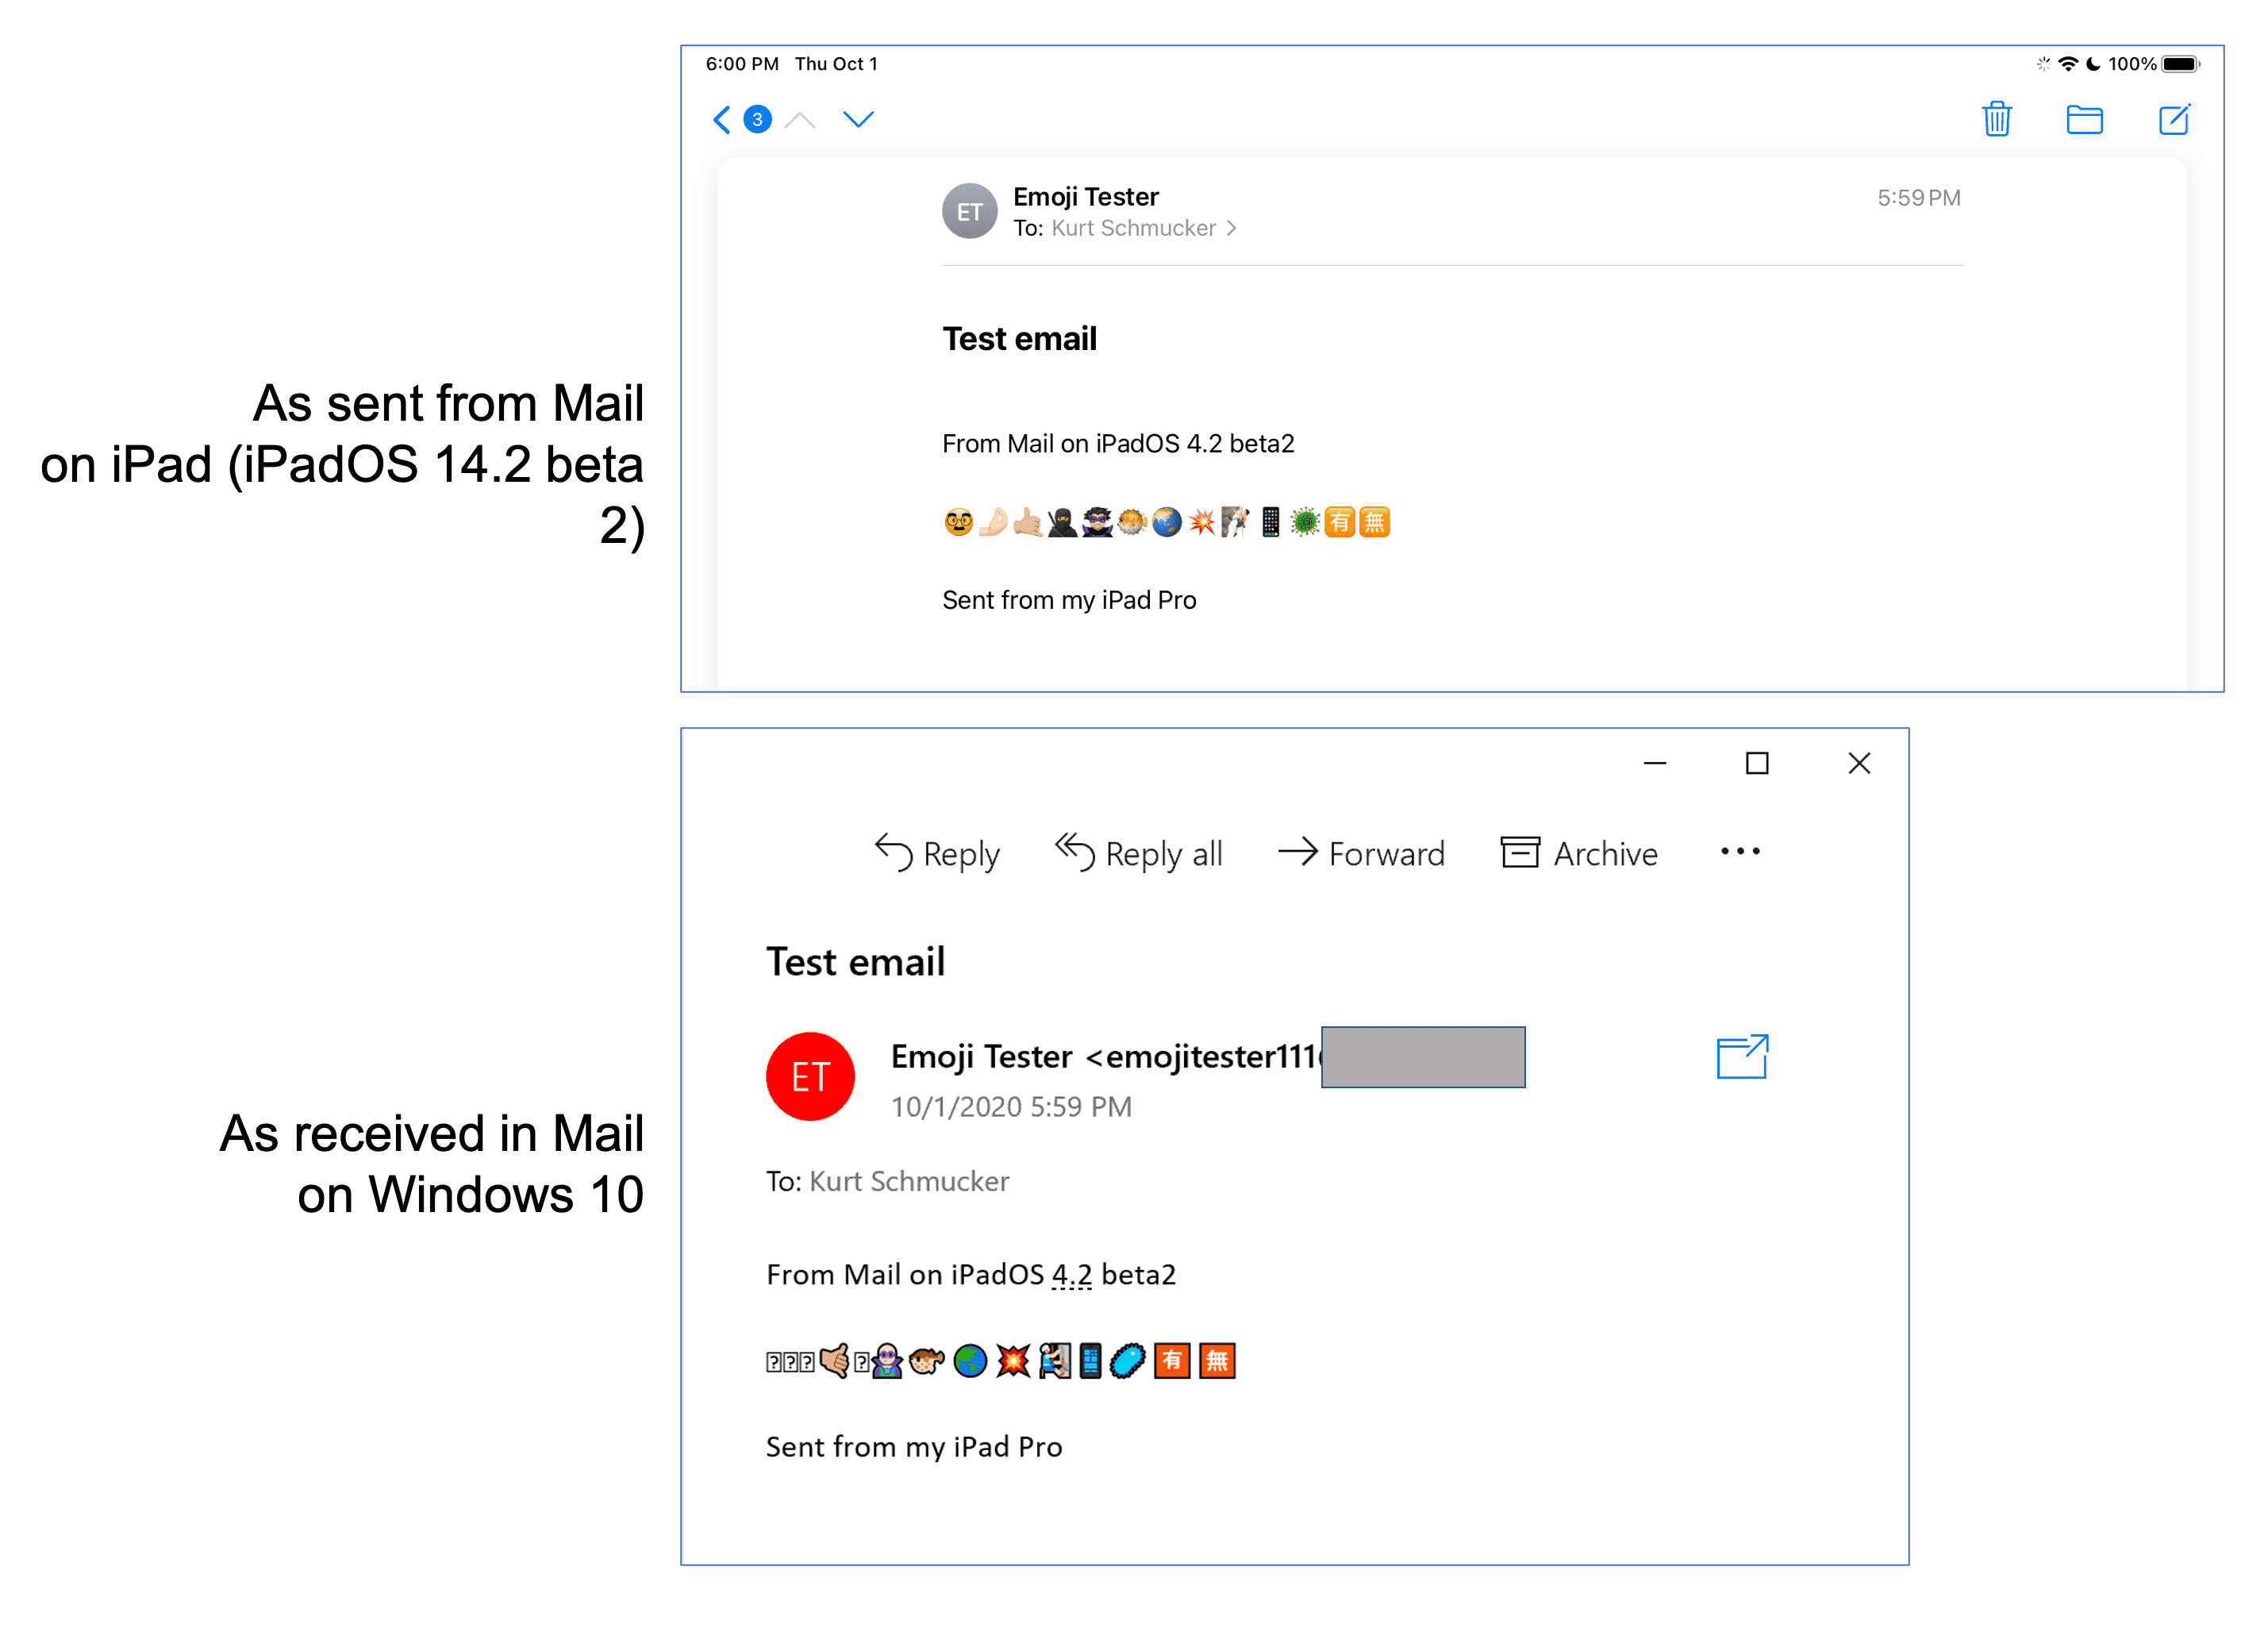This screenshot has height=1651, width=2268.
Task: Go to previous message with up arrow
Action: tap(800, 120)
